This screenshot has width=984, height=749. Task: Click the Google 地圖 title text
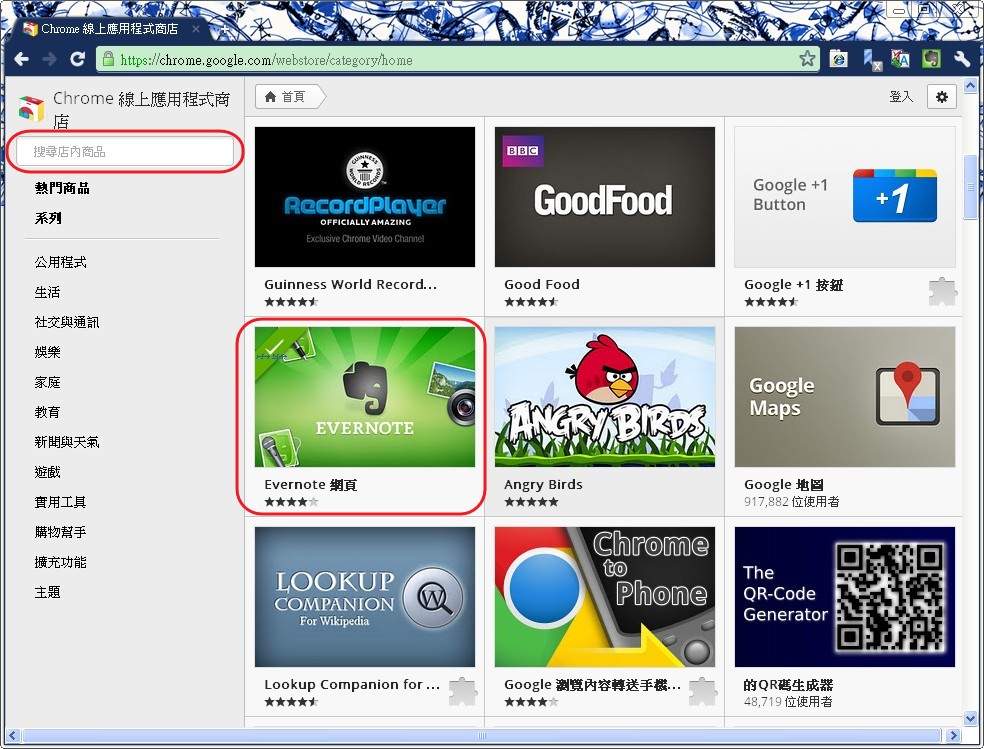[784, 485]
